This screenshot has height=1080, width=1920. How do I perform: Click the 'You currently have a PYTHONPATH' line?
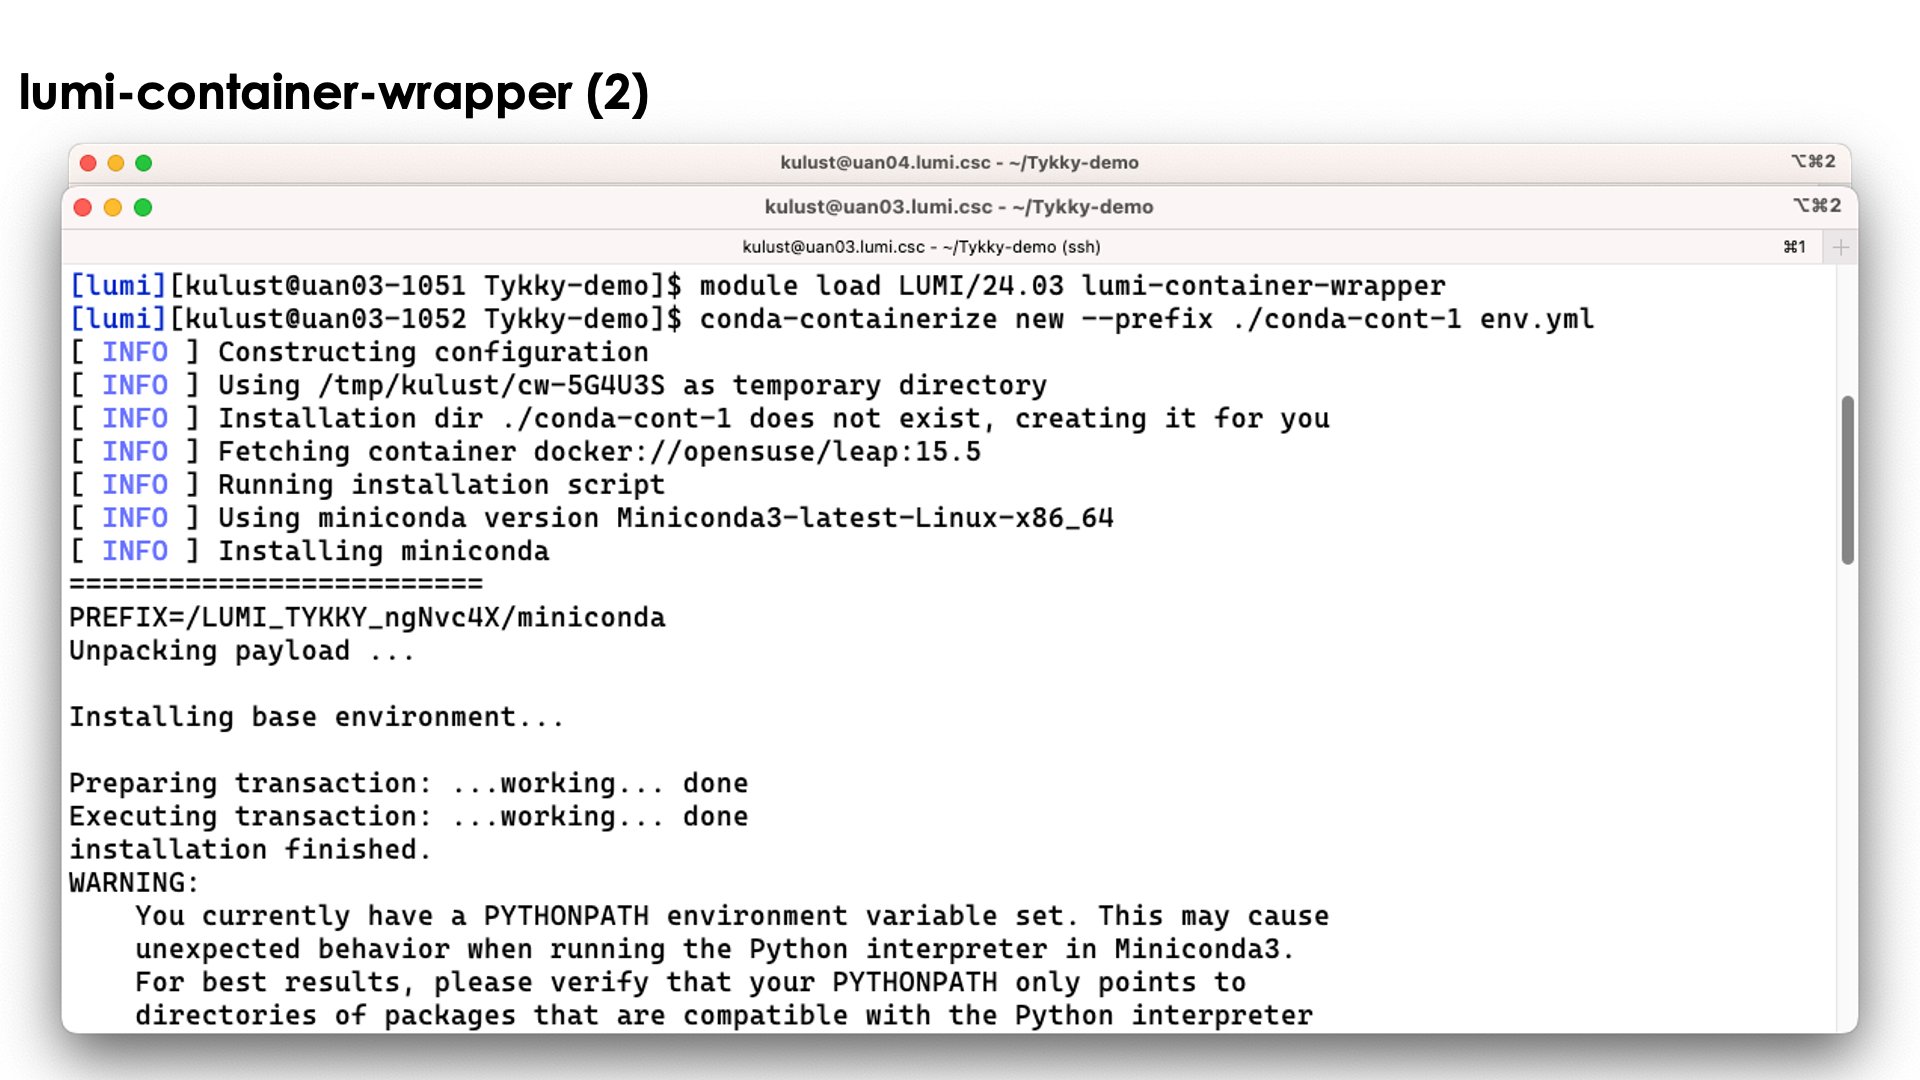click(x=732, y=915)
